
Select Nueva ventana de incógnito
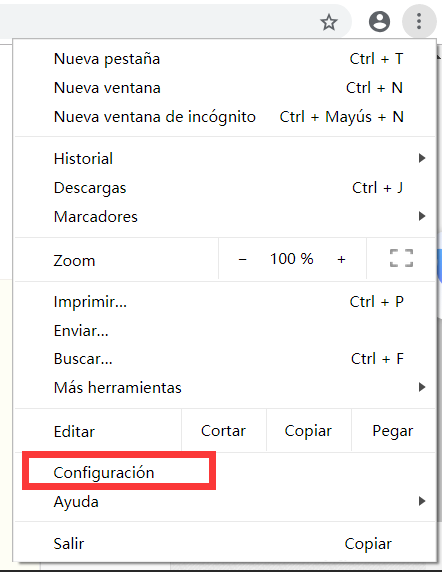[x=225, y=117]
